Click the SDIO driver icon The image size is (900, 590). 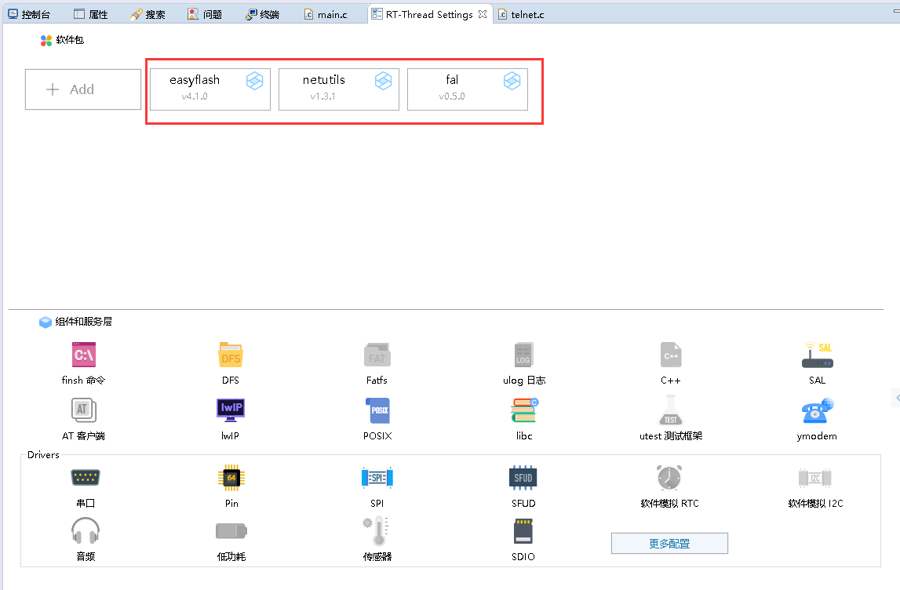point(523,532)
